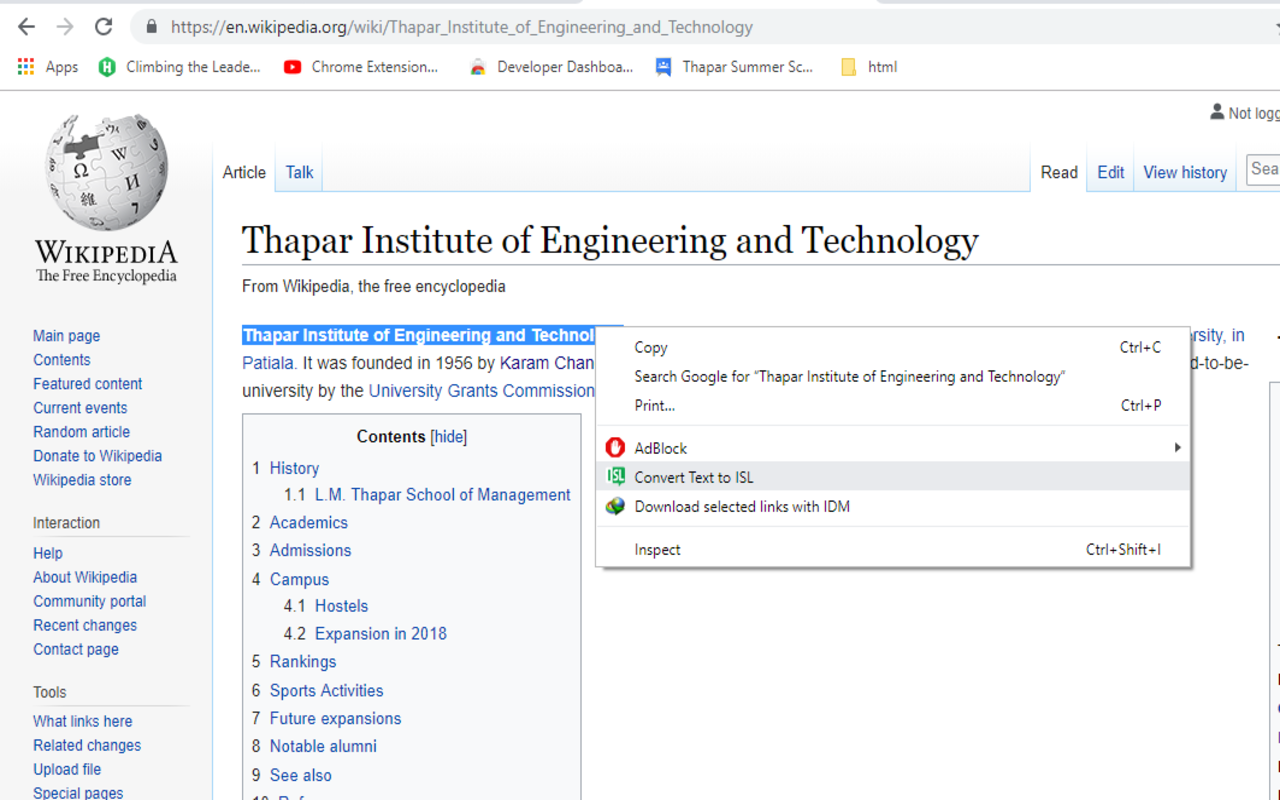Switch to the Talk tab
This screenshot has width=1280, height=800.
(299, 172)
